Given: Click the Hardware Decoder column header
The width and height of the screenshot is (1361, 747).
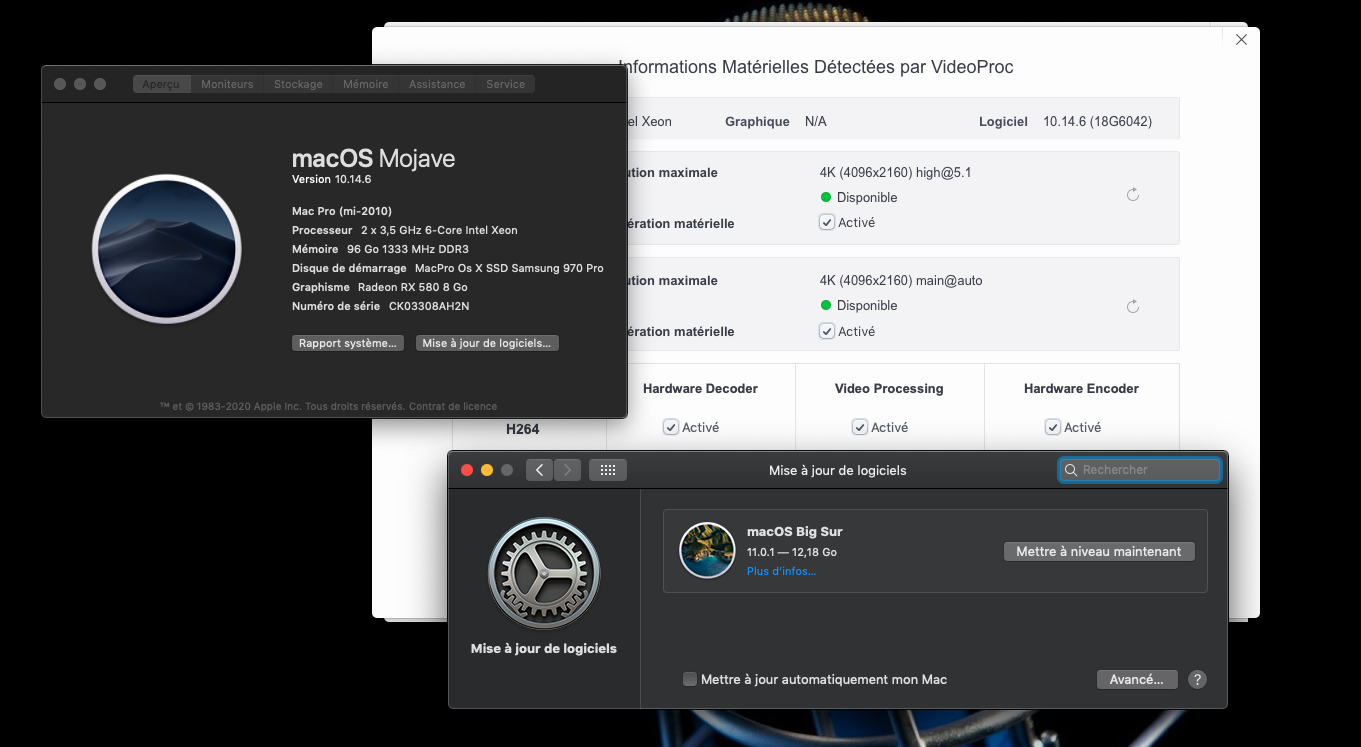Looking at the screenshot, I should [700, 388].
